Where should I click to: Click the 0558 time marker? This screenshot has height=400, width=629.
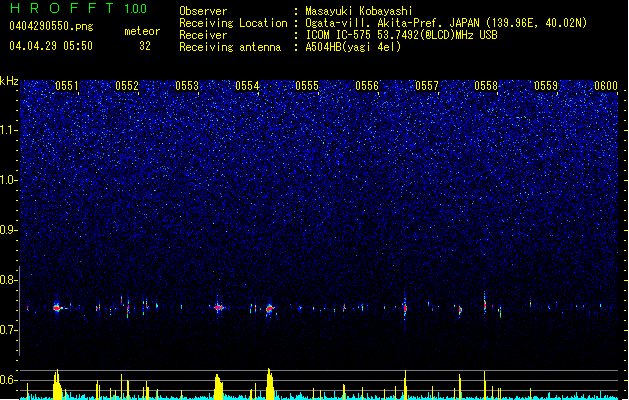tap(486, 86)
